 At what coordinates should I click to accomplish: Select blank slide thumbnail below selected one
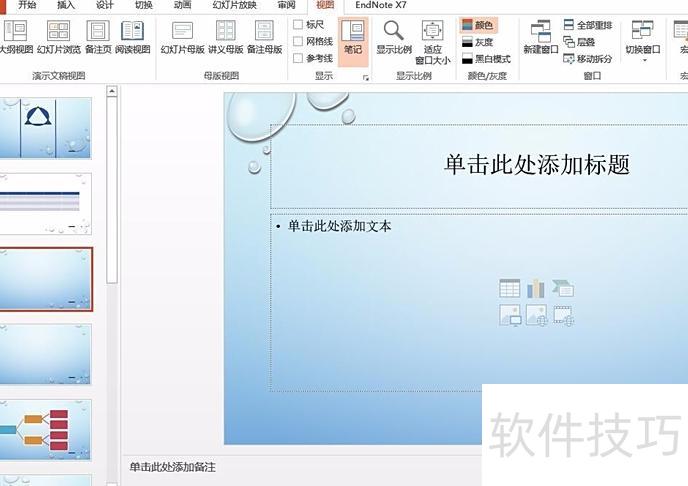click(x=46, y=354)
